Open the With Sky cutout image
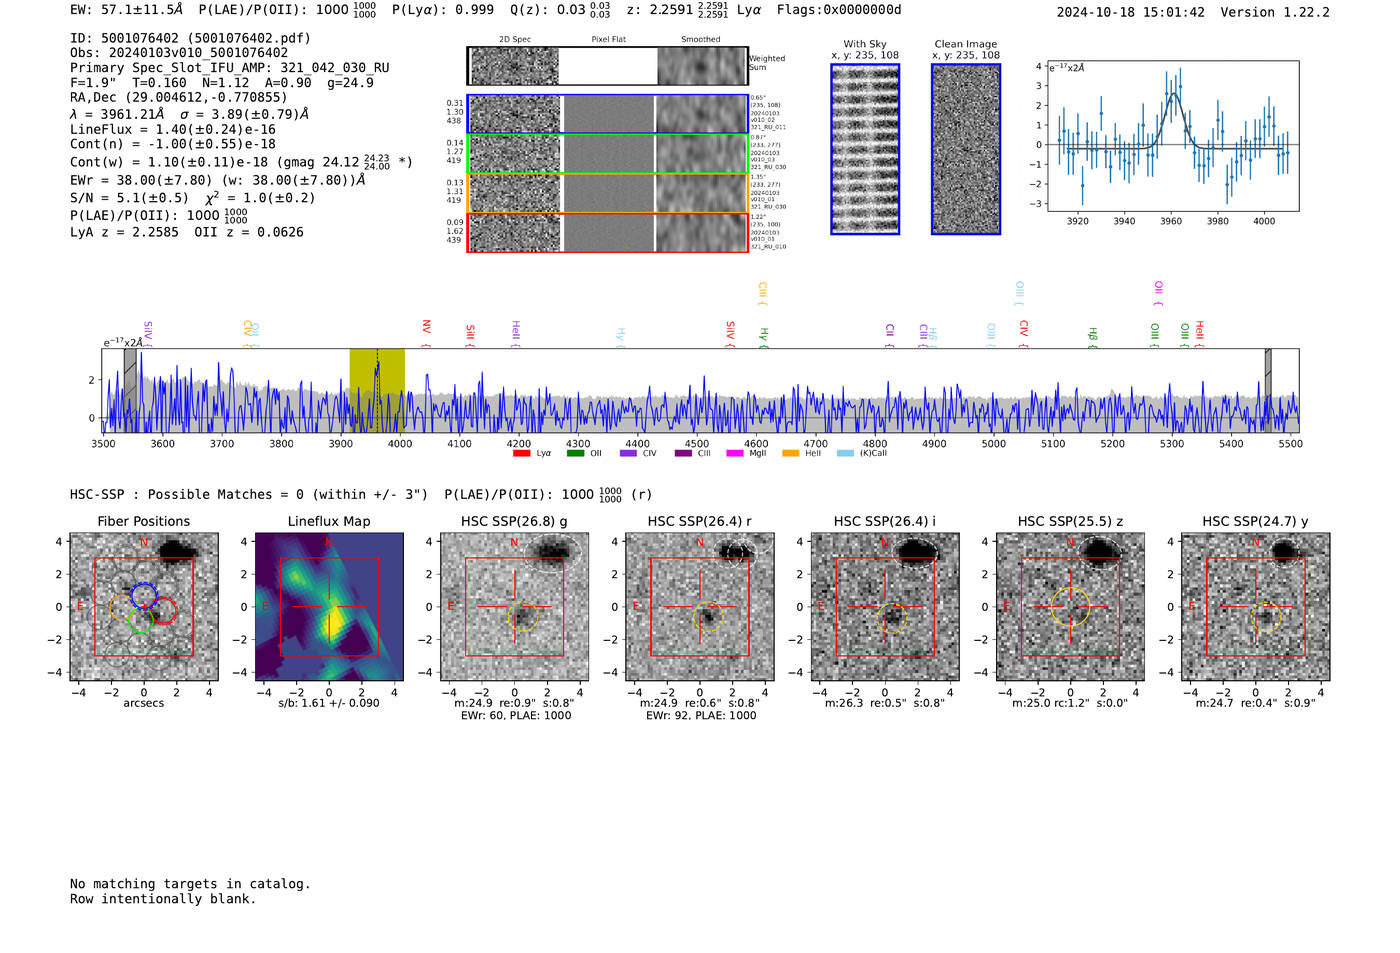 [865, 149]
